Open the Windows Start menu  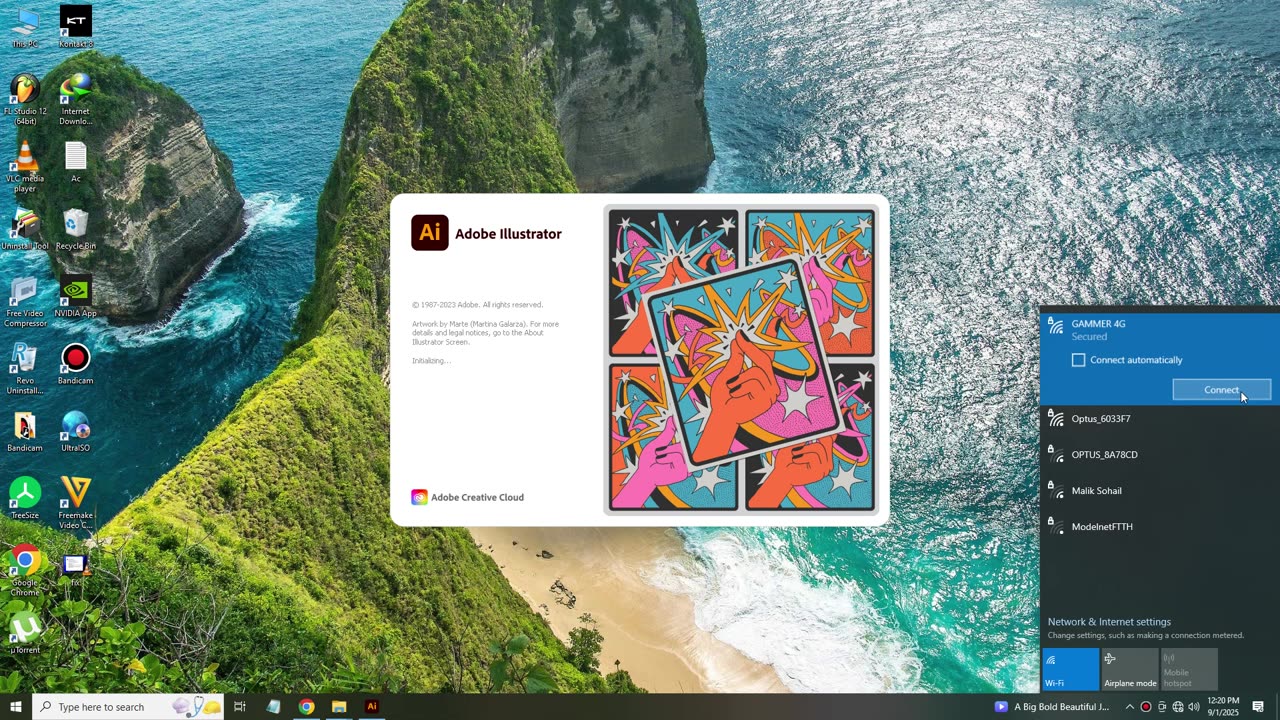pyautogui.click(x=16, y=707)
